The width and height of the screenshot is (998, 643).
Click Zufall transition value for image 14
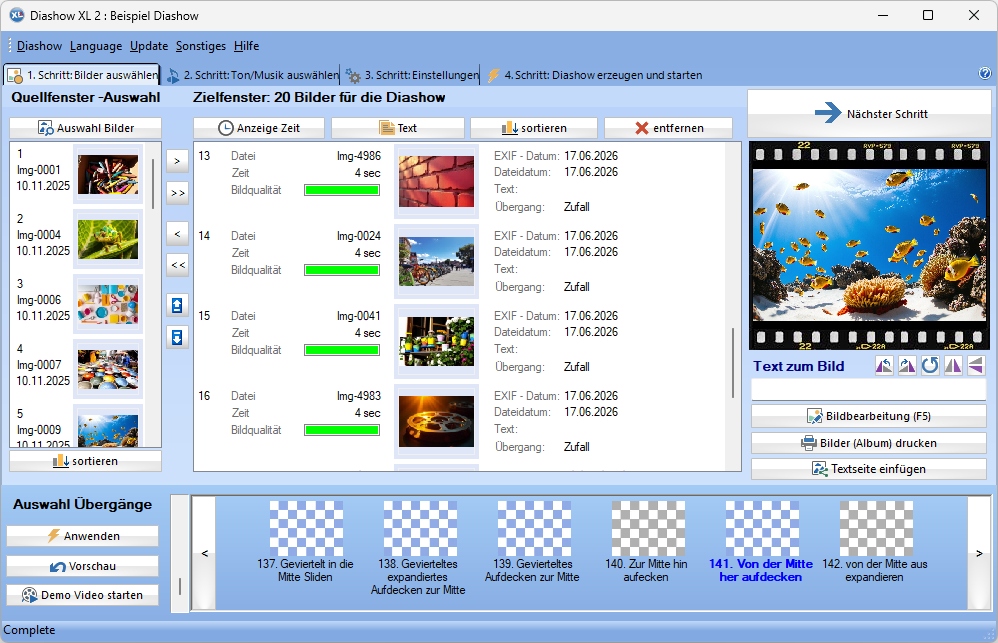point(577,287)
